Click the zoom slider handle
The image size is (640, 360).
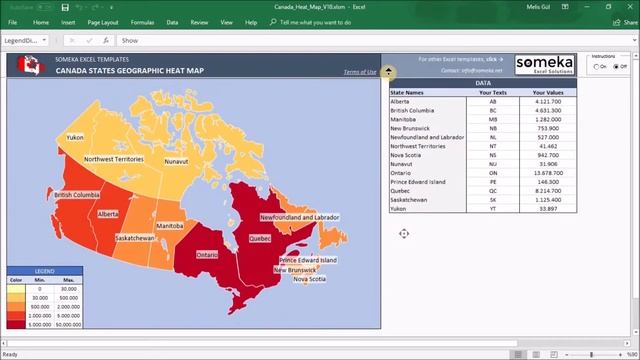(591, 355)
